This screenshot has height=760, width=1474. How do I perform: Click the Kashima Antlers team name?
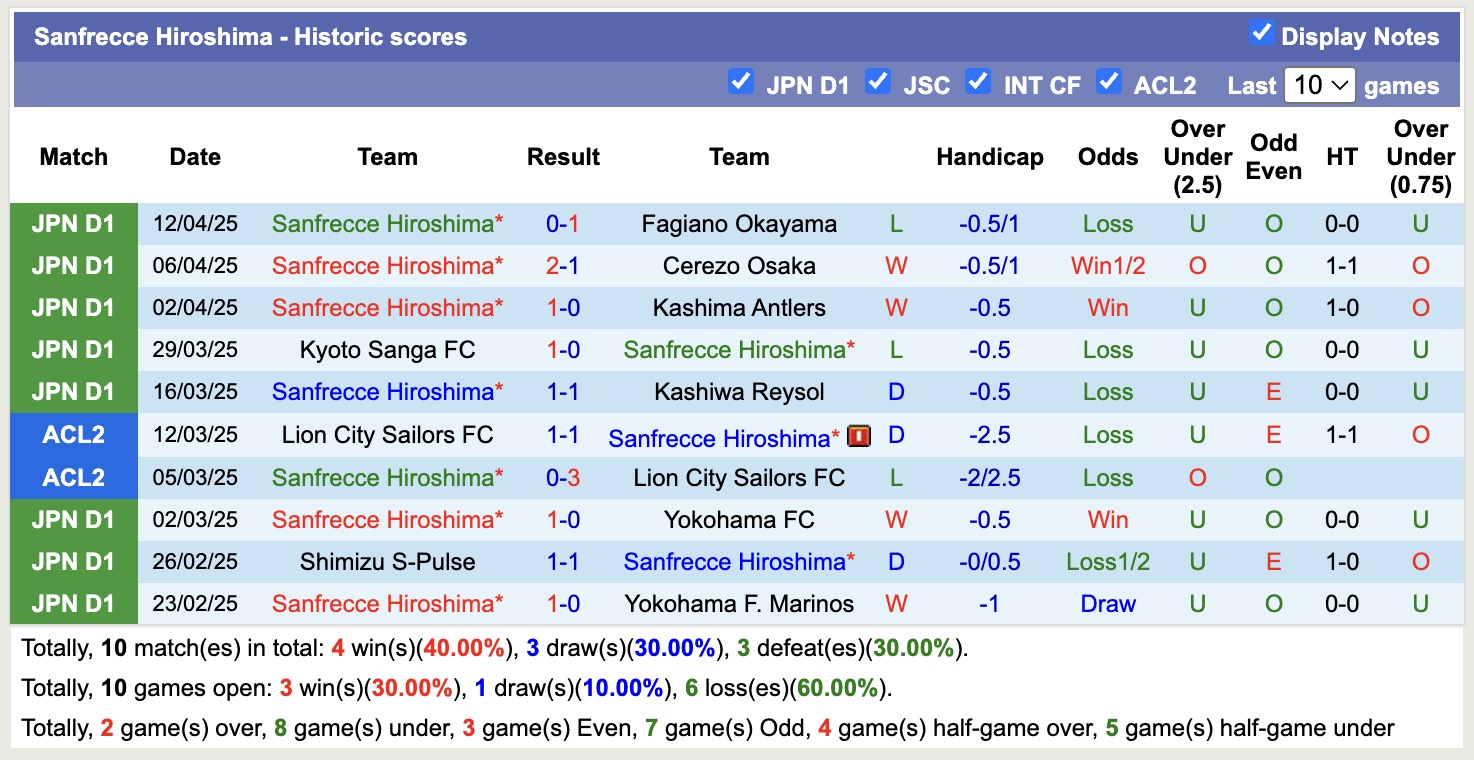click(x=739, y=307)
